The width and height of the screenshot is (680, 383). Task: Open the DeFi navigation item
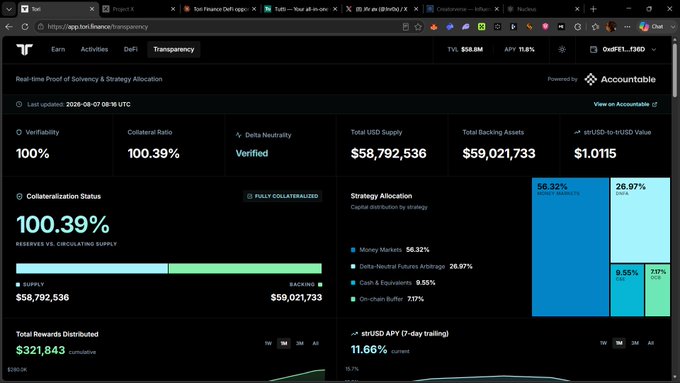tap(131, 49)
